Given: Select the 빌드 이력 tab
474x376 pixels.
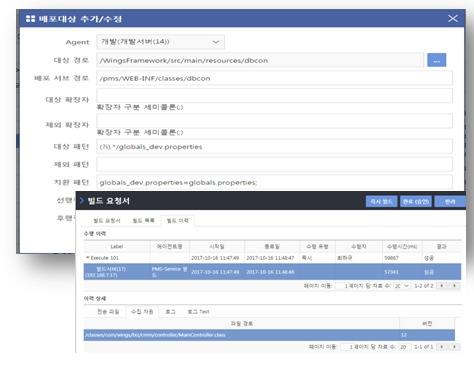Looking at the screenshot, I should tap(178, 221).
